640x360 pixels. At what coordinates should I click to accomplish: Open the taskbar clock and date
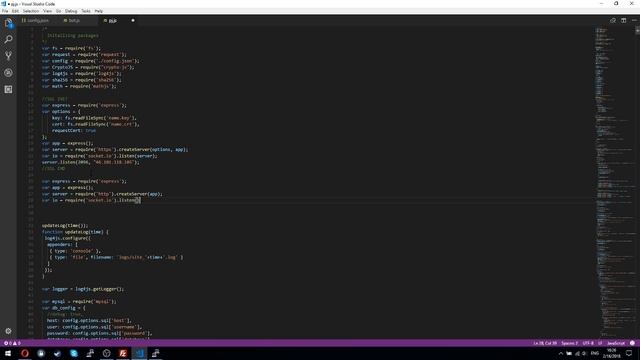click(611, 353)
